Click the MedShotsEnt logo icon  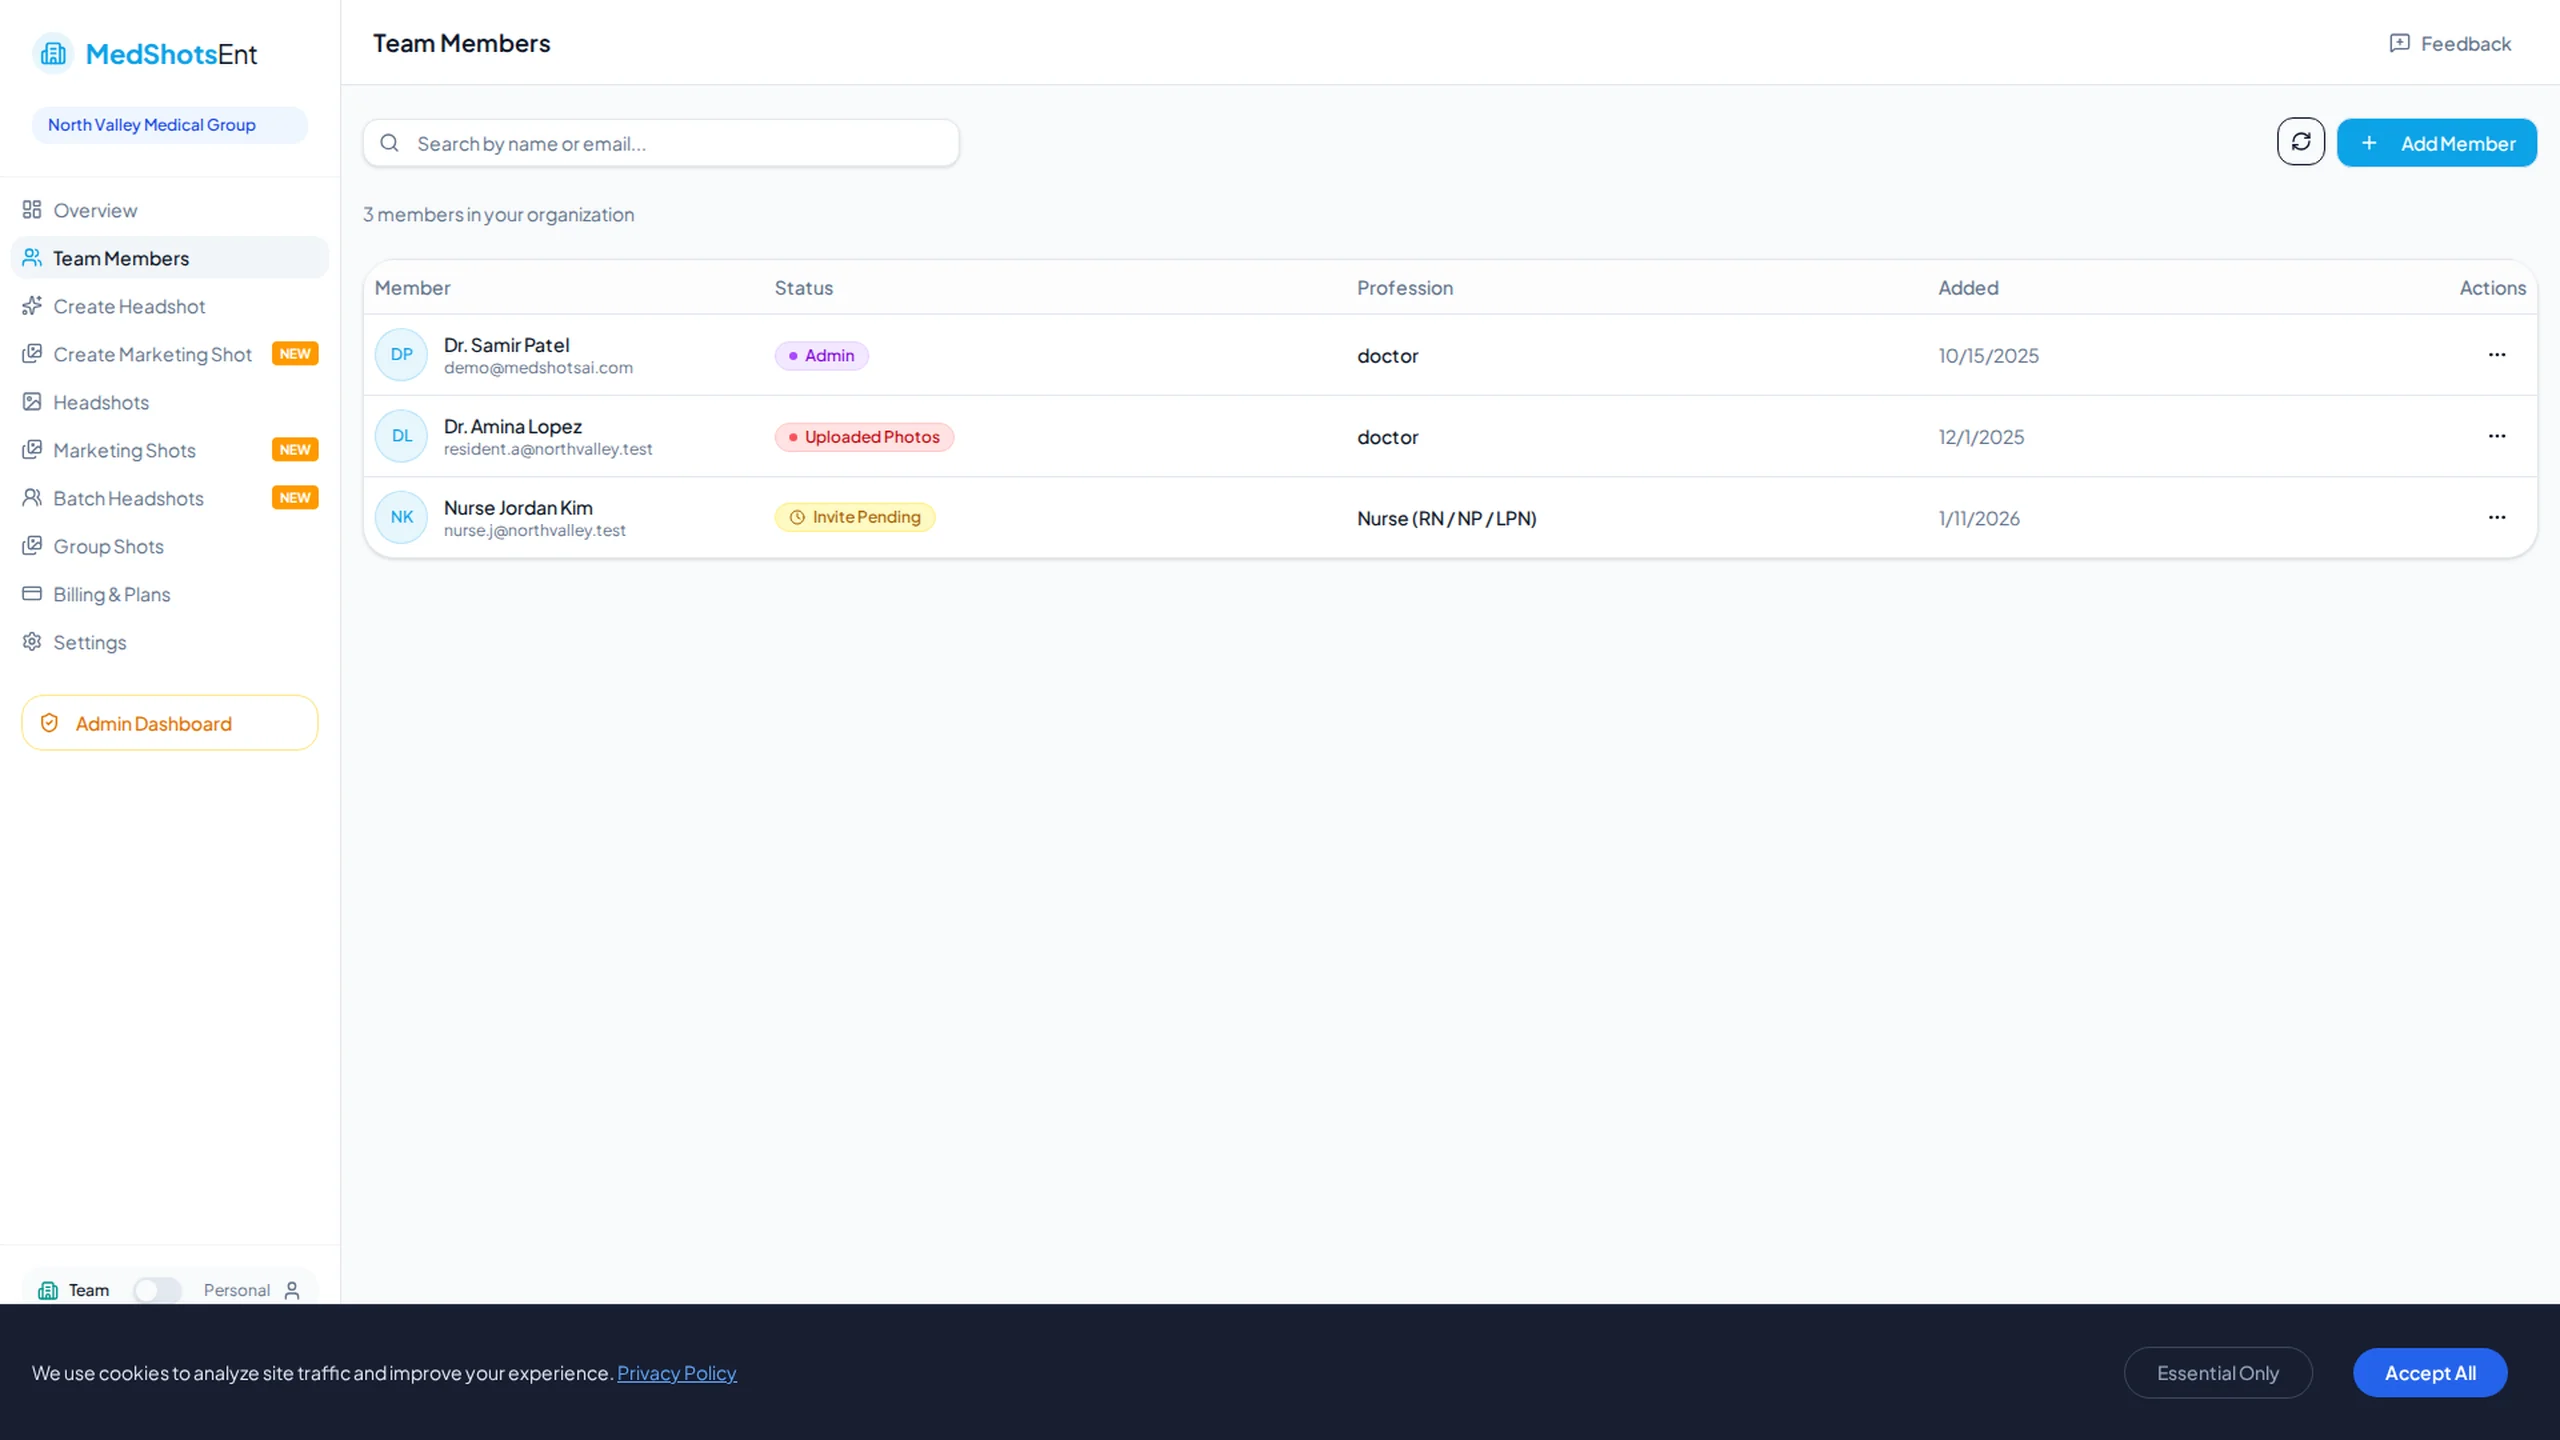point(53,53)
